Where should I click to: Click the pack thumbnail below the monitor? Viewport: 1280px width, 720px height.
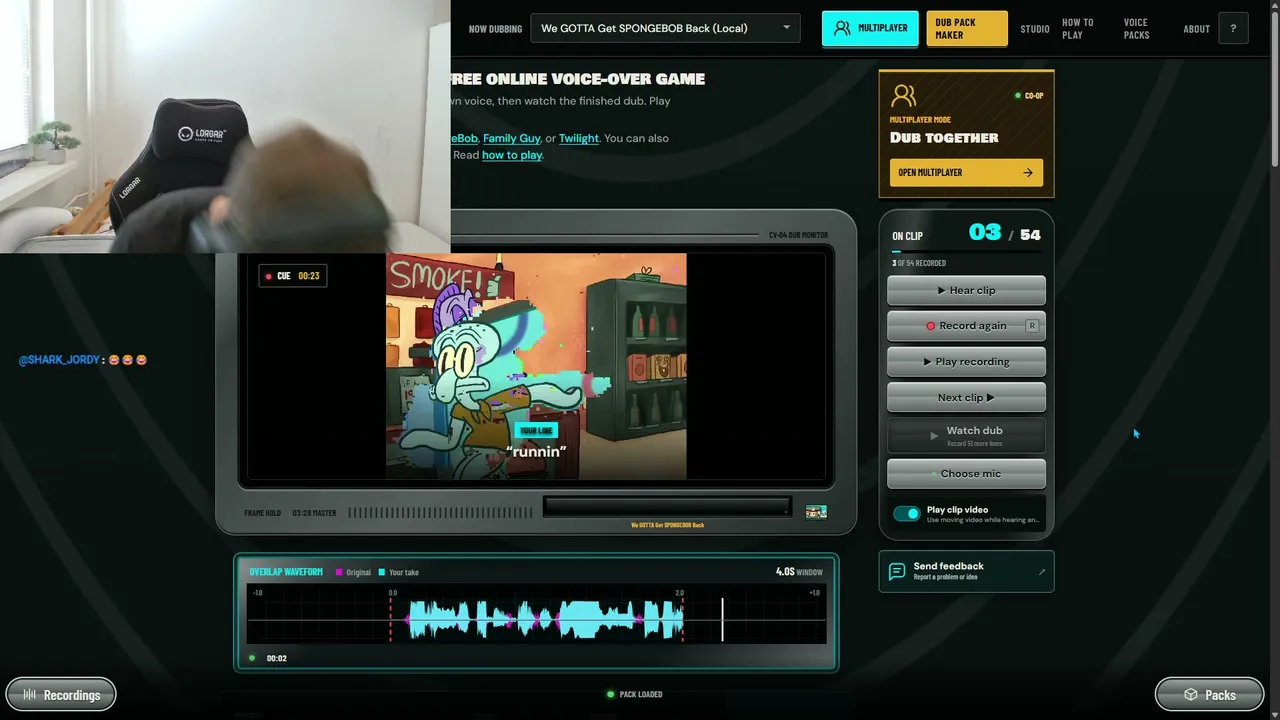pos(816,512)
